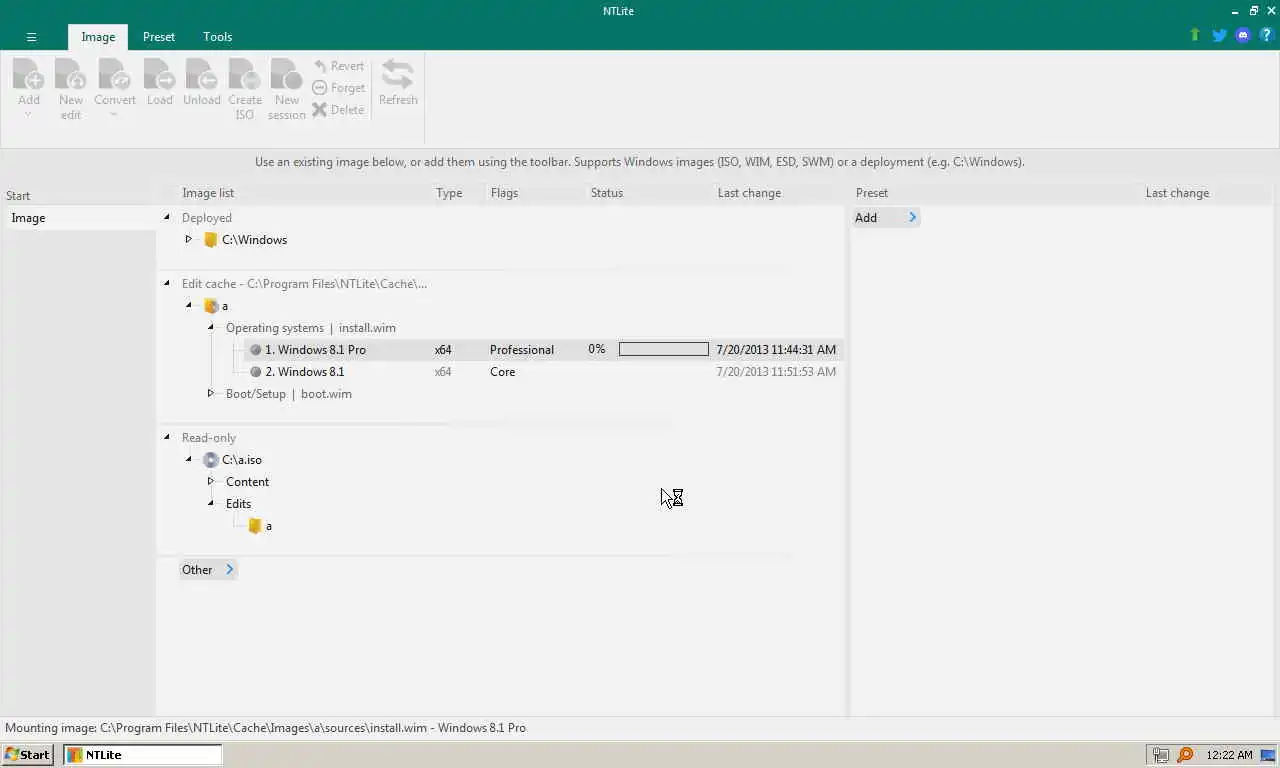Viewport: 1280px width, 768px height.
Task: Click the folder icon under Edits
Action: [x=255, y=526]
